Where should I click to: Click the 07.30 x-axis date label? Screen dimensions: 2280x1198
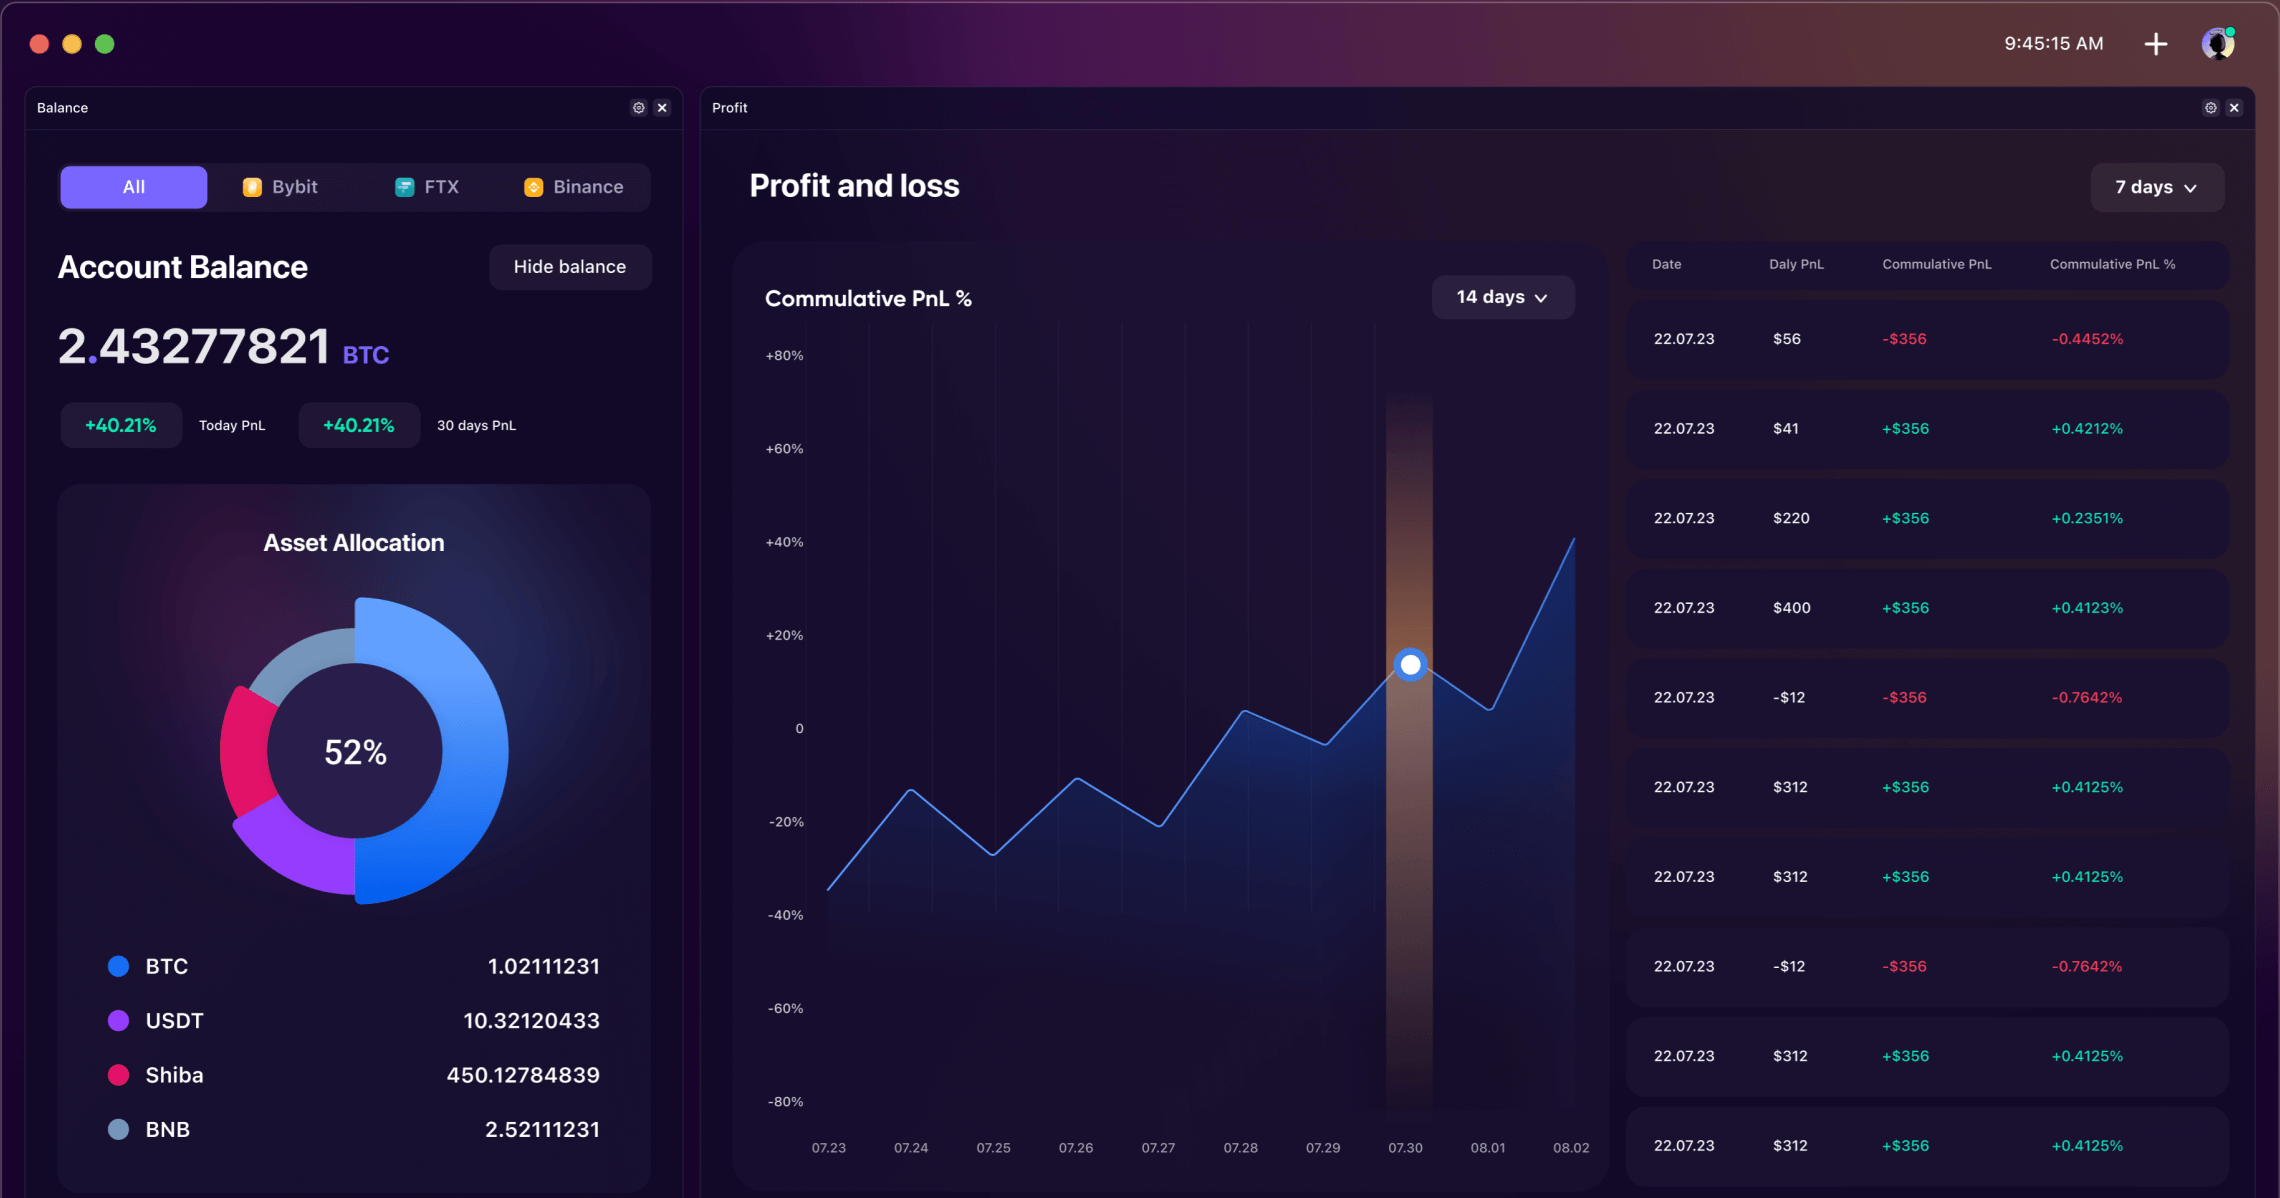(x=1405, y=1147)
